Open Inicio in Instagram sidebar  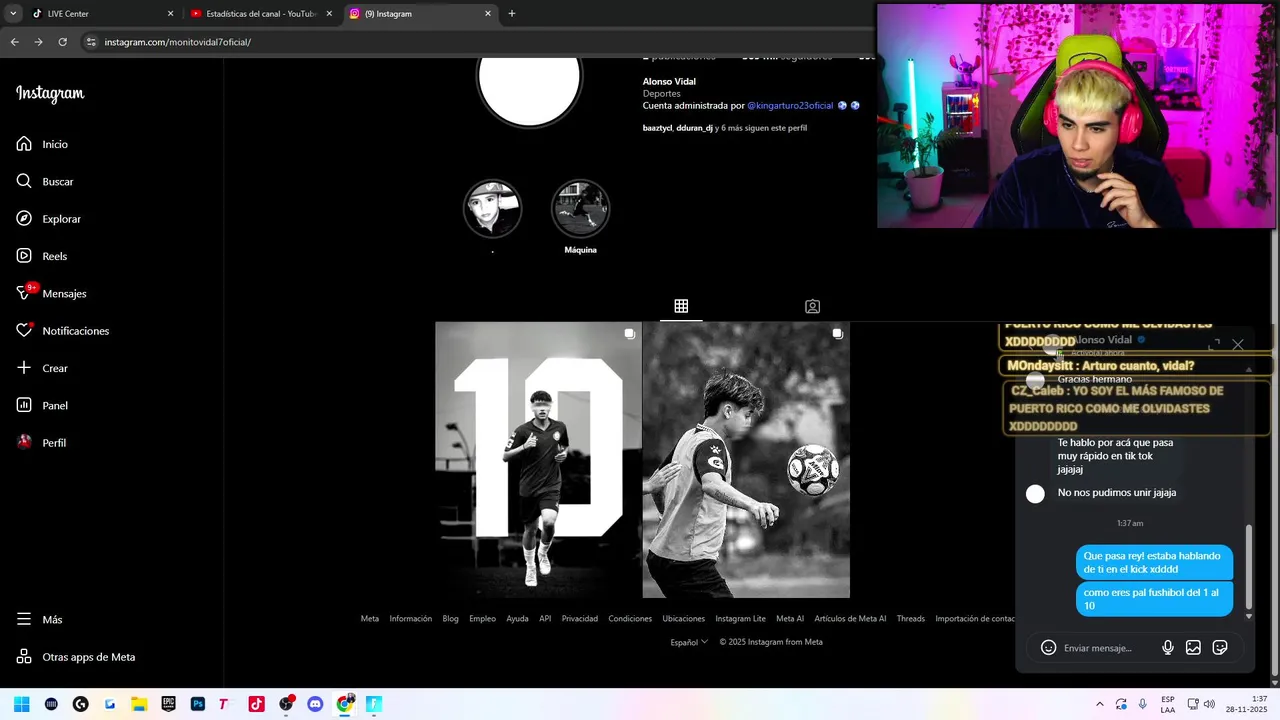point(42,144)
